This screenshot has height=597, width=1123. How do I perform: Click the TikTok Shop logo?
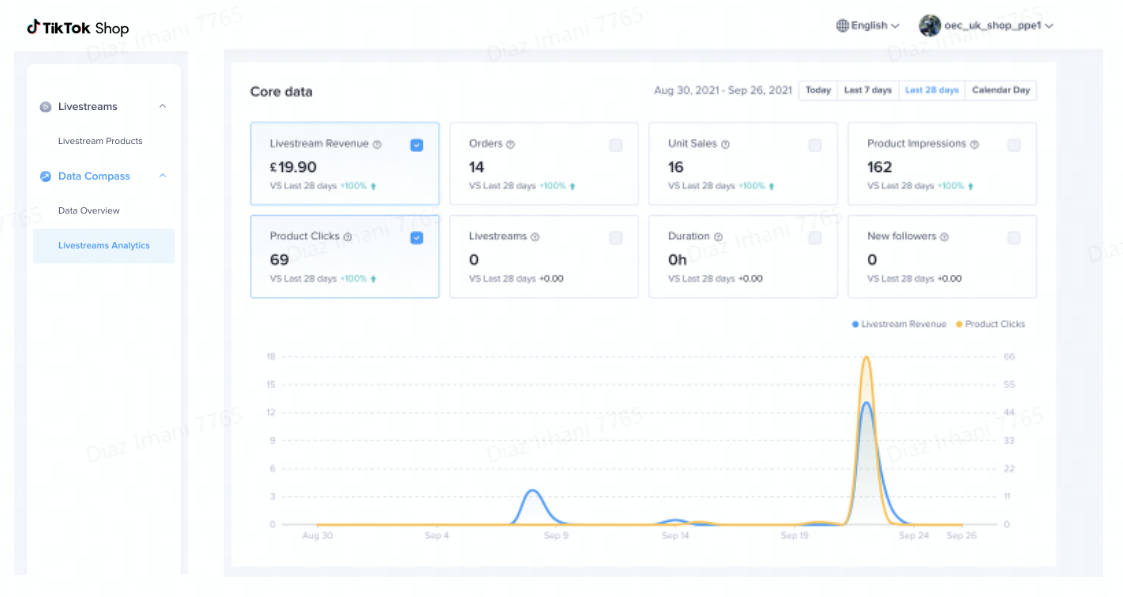coord(78,28)
